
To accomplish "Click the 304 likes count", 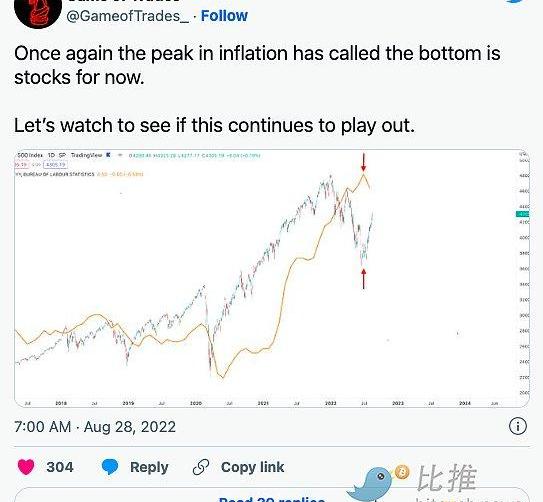I will 60,467.
